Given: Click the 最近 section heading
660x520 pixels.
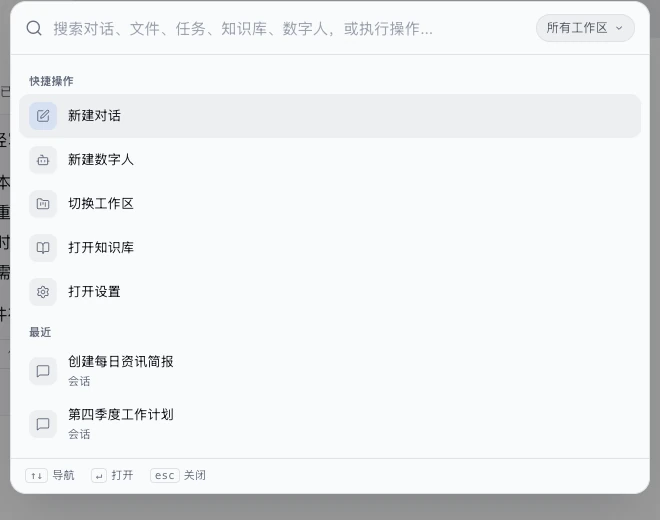Looking at the screenshot, I should pyautogui.click(x=40, y=332).
